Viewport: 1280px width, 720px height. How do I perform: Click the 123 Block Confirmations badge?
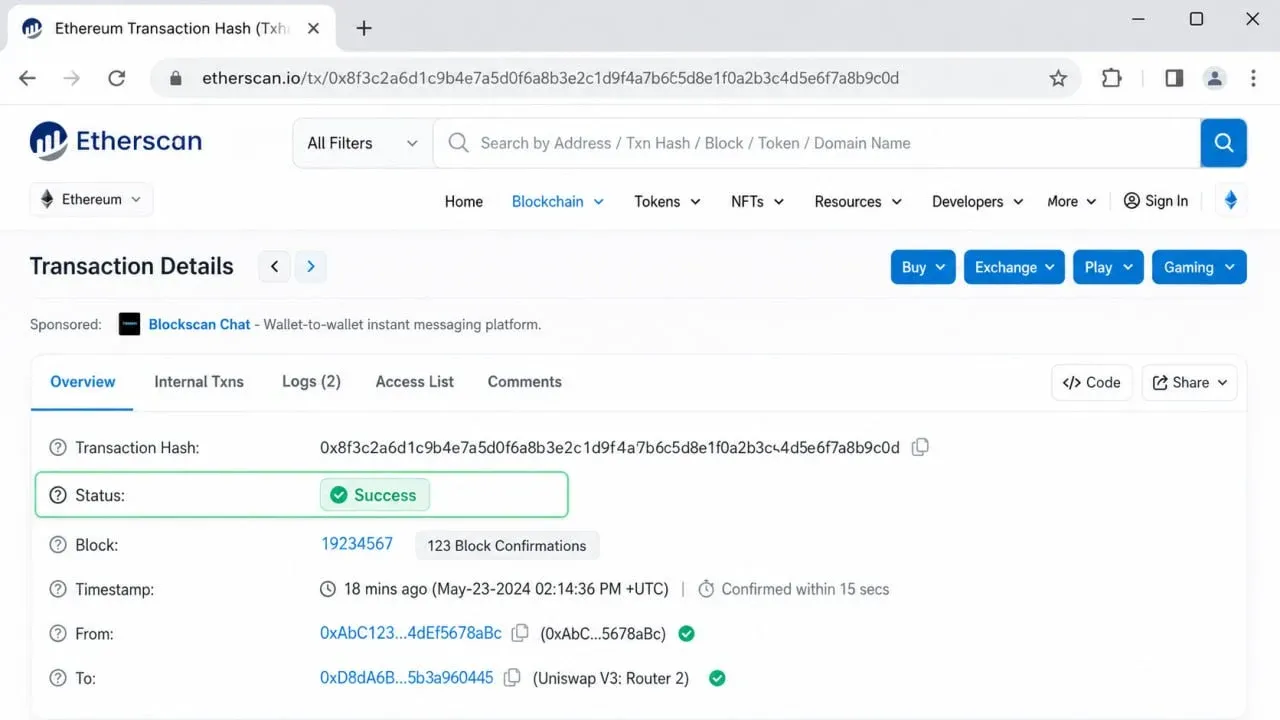pyautogui.click(x=506, y=546)
